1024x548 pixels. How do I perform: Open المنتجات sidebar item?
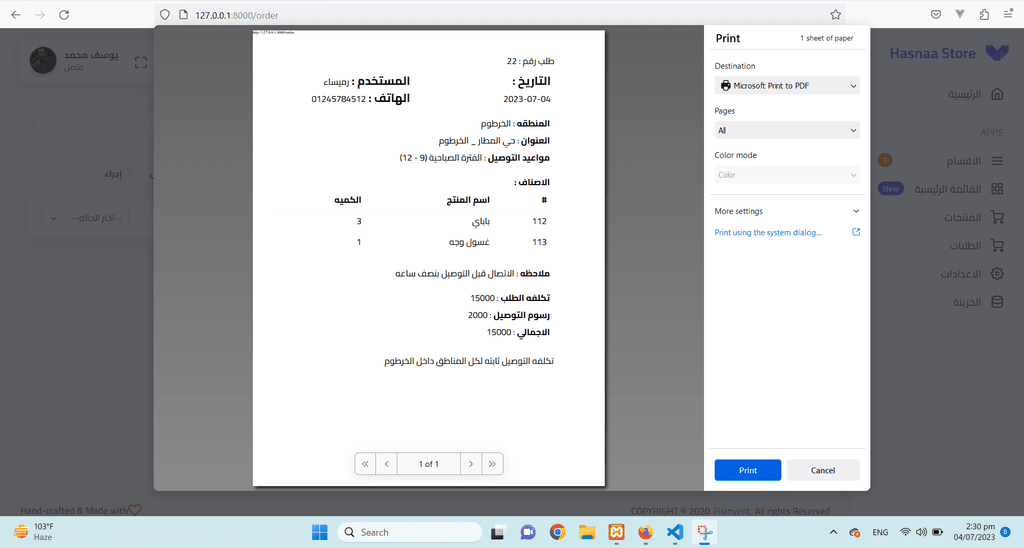tap(974, 217)
